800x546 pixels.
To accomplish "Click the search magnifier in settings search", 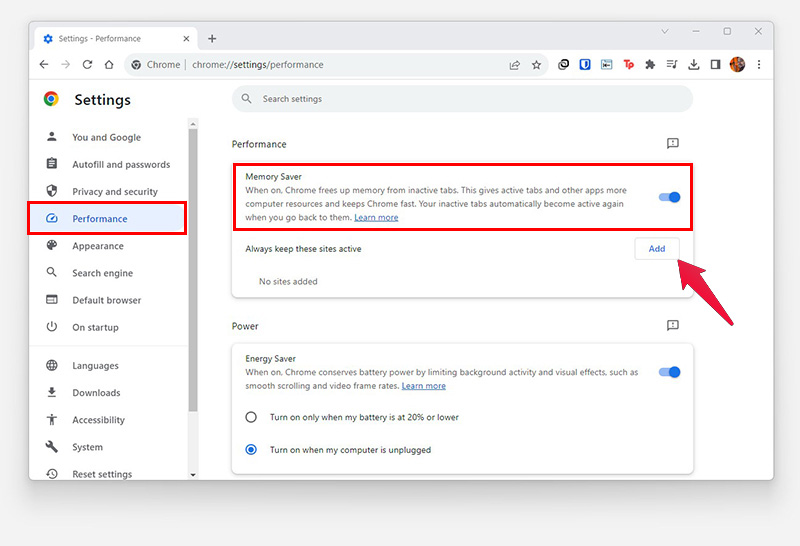I will [246, 98].
